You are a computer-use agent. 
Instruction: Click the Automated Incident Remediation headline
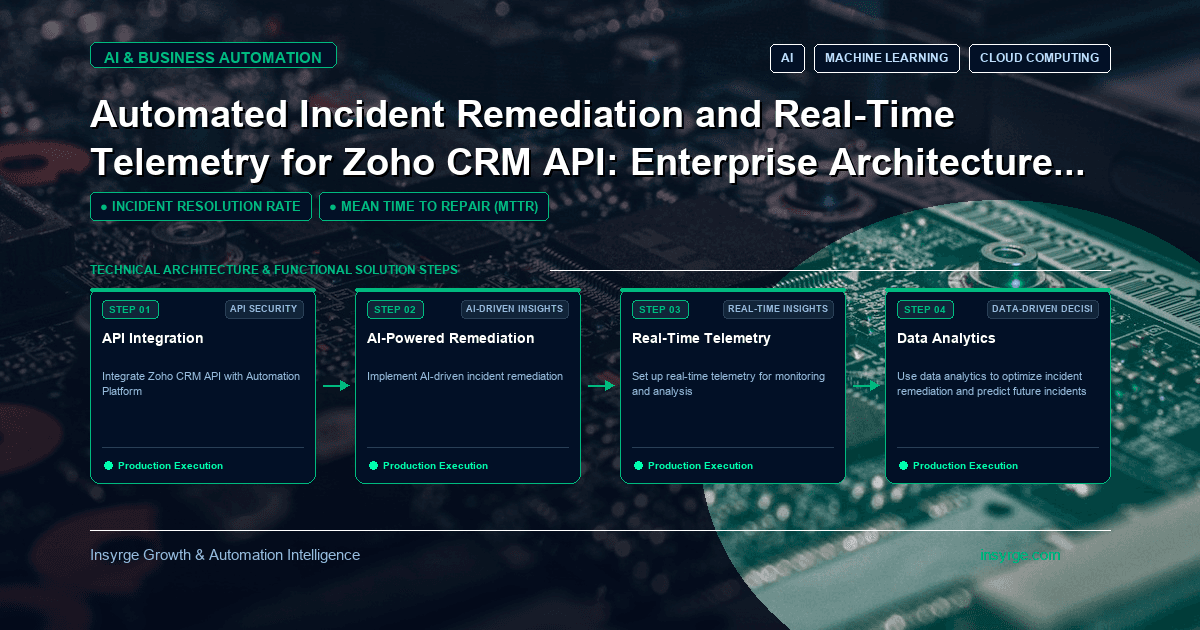point(587,138)
